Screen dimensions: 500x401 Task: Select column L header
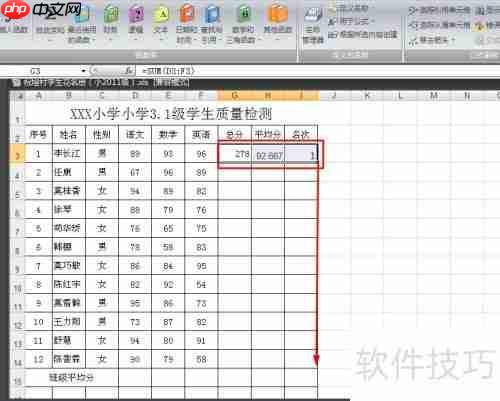400,96
